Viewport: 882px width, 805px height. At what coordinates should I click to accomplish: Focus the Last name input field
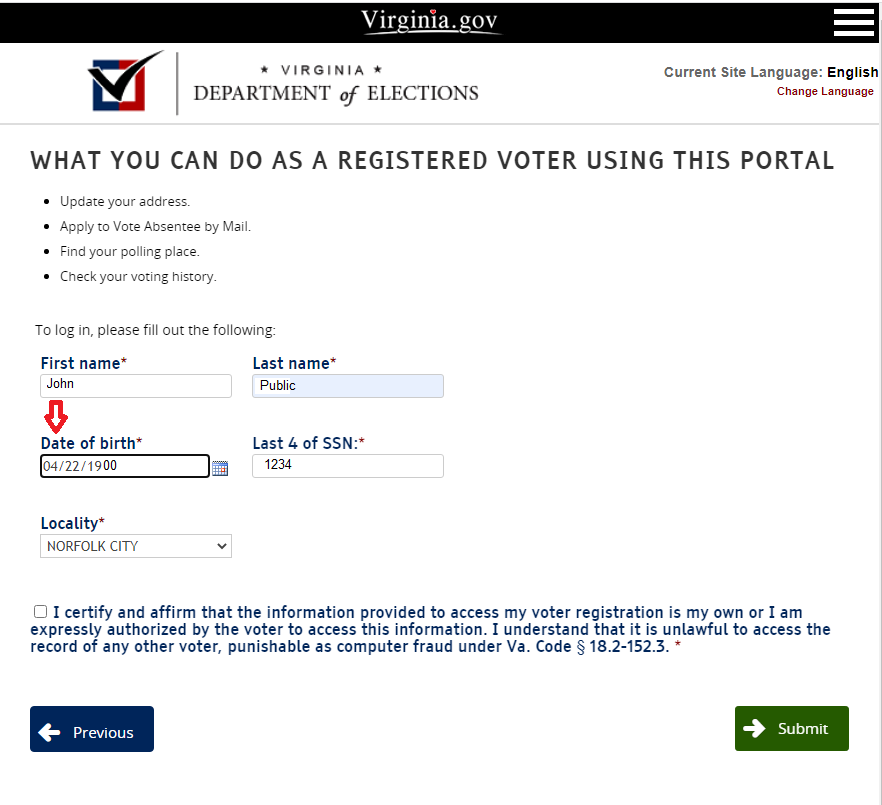pos(348,386)
